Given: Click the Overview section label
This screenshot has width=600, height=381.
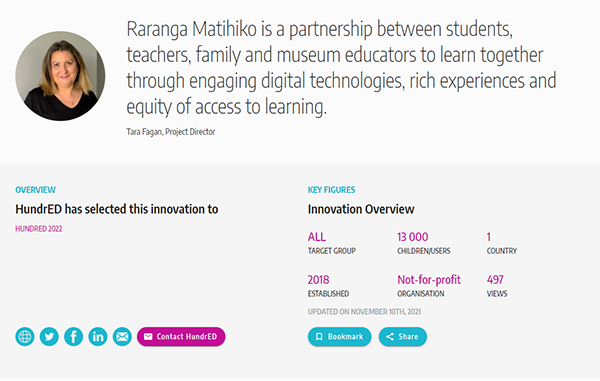Looking at the screenshot, I should tap(35, 190).
